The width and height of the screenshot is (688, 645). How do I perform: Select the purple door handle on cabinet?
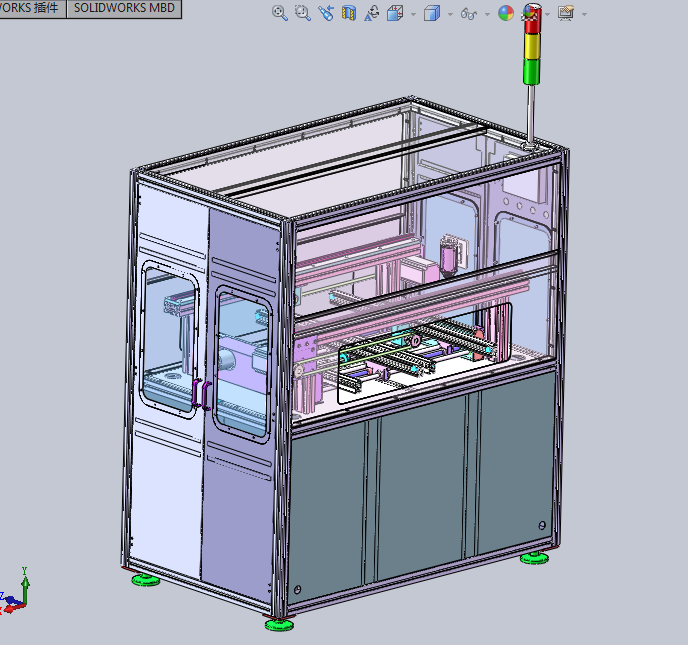(x=201, y=394)
